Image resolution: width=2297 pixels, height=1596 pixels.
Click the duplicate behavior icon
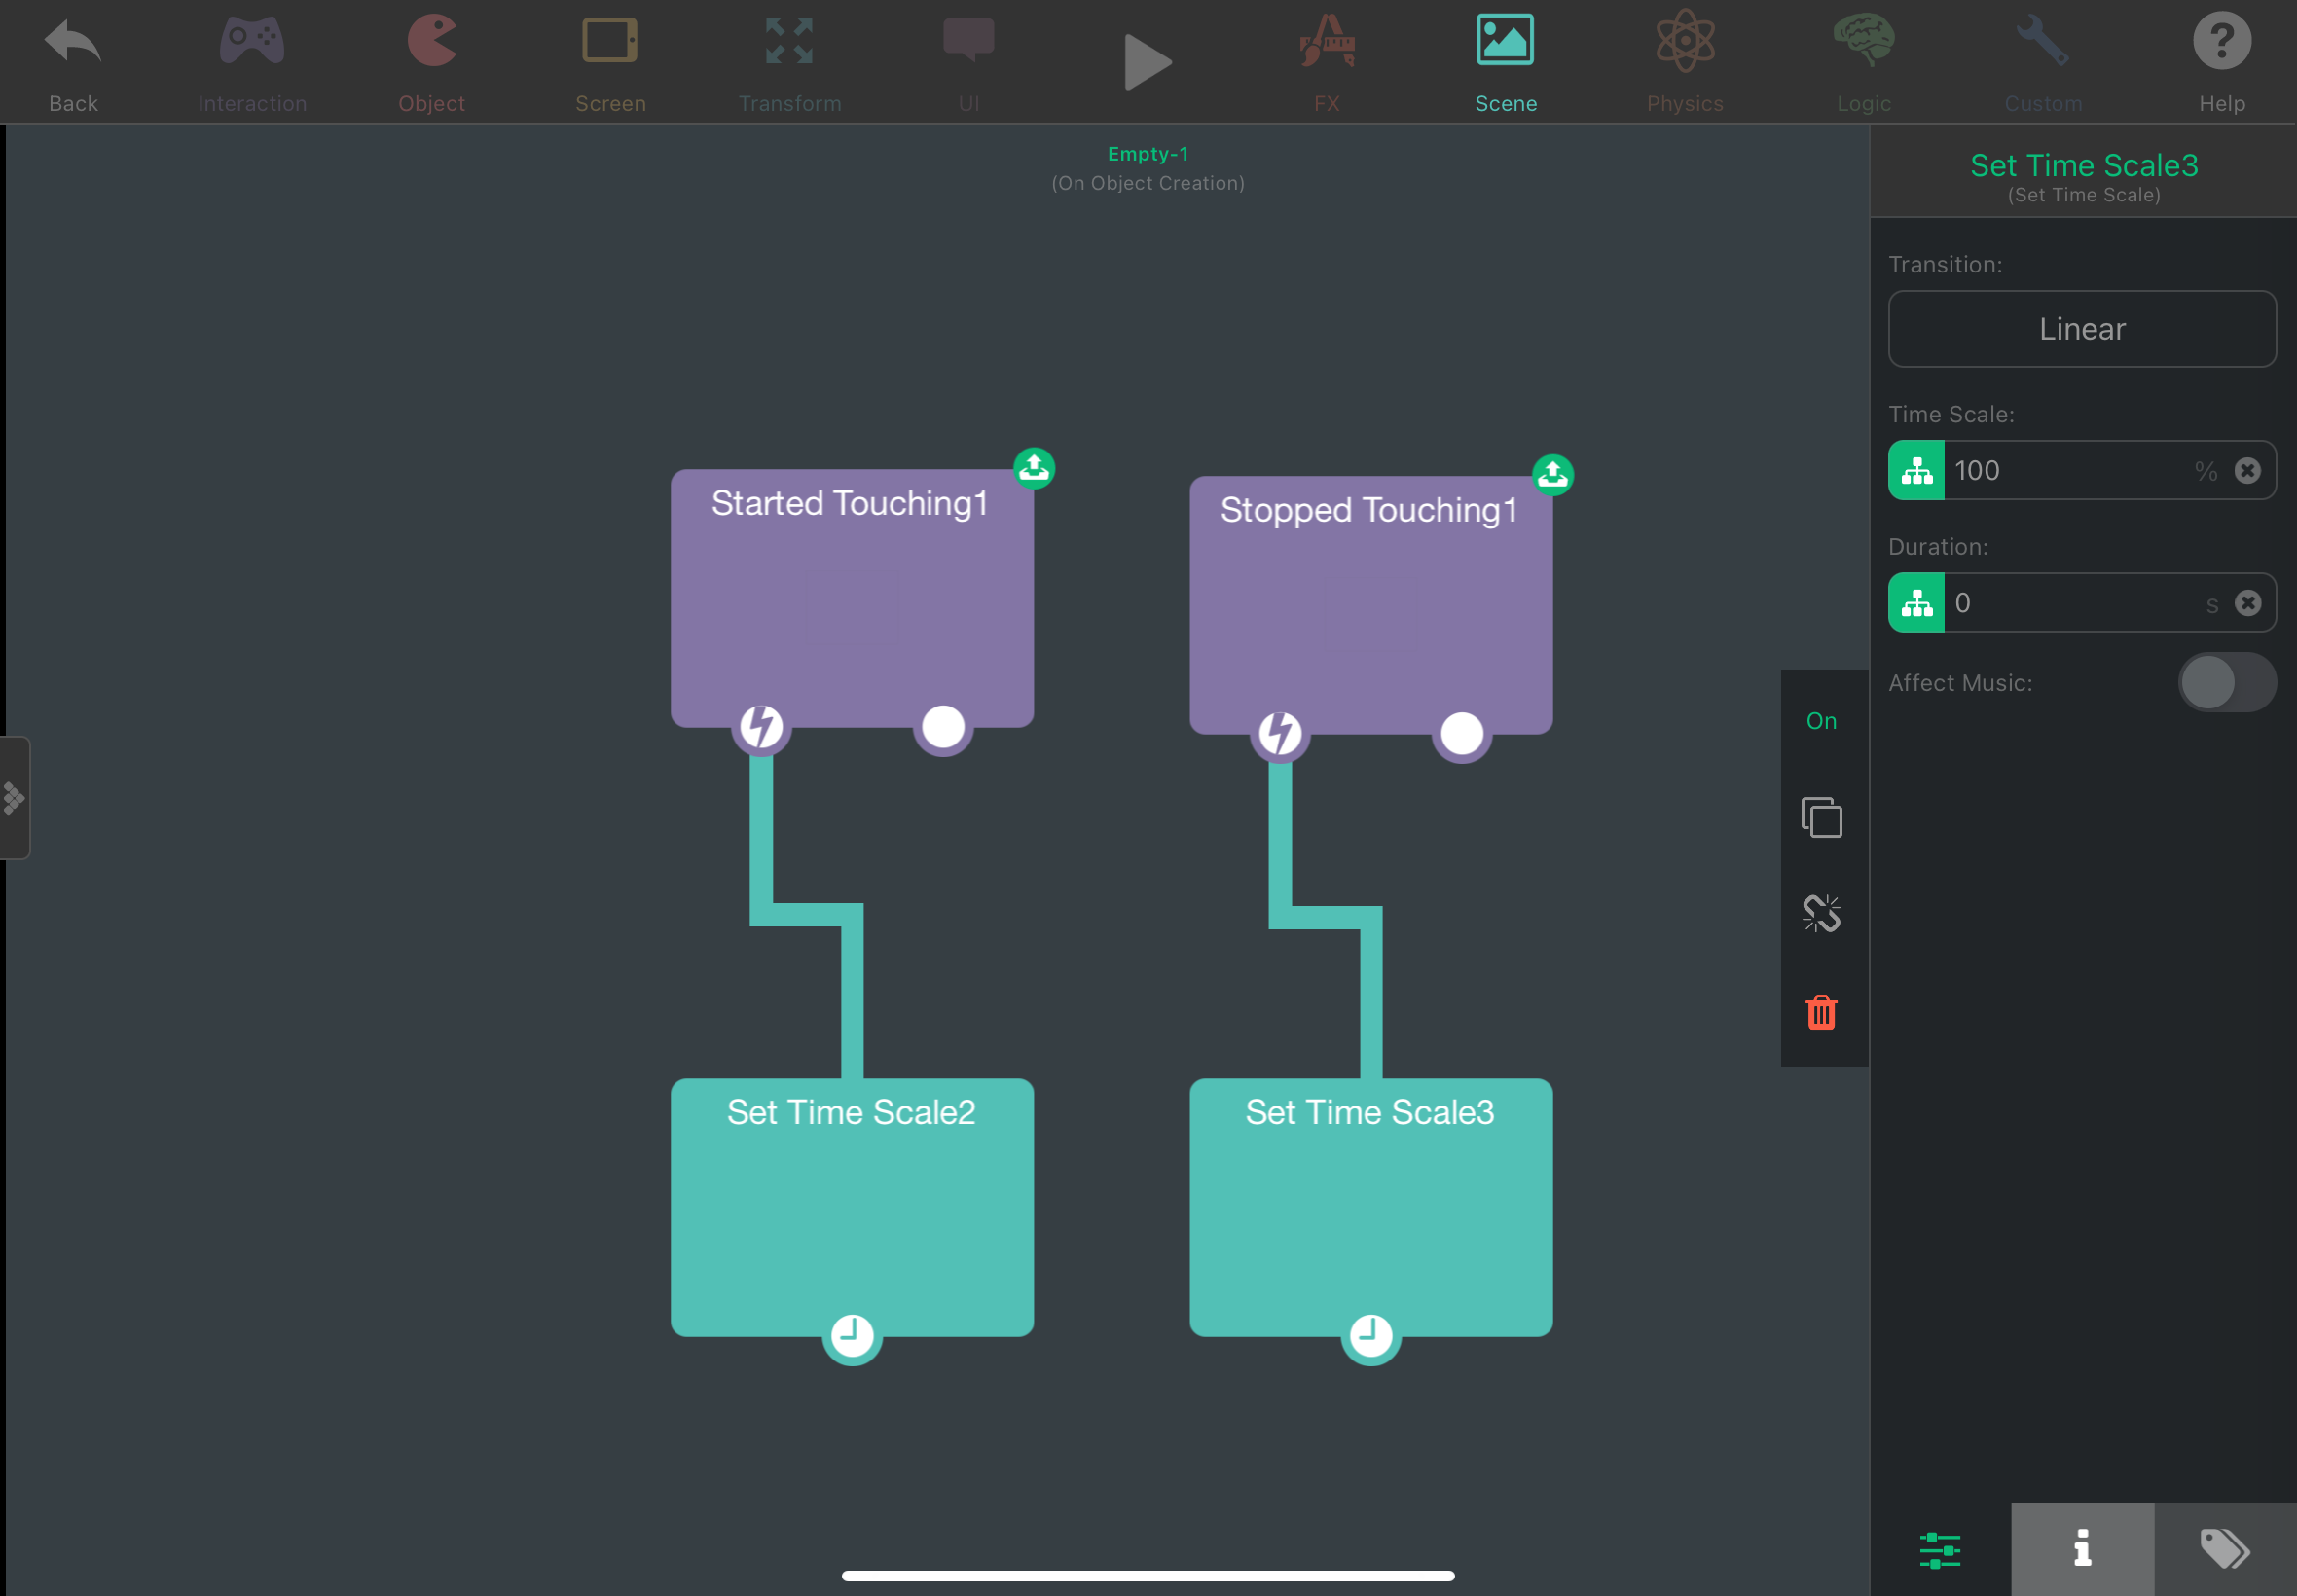[x=1821, y=817]
